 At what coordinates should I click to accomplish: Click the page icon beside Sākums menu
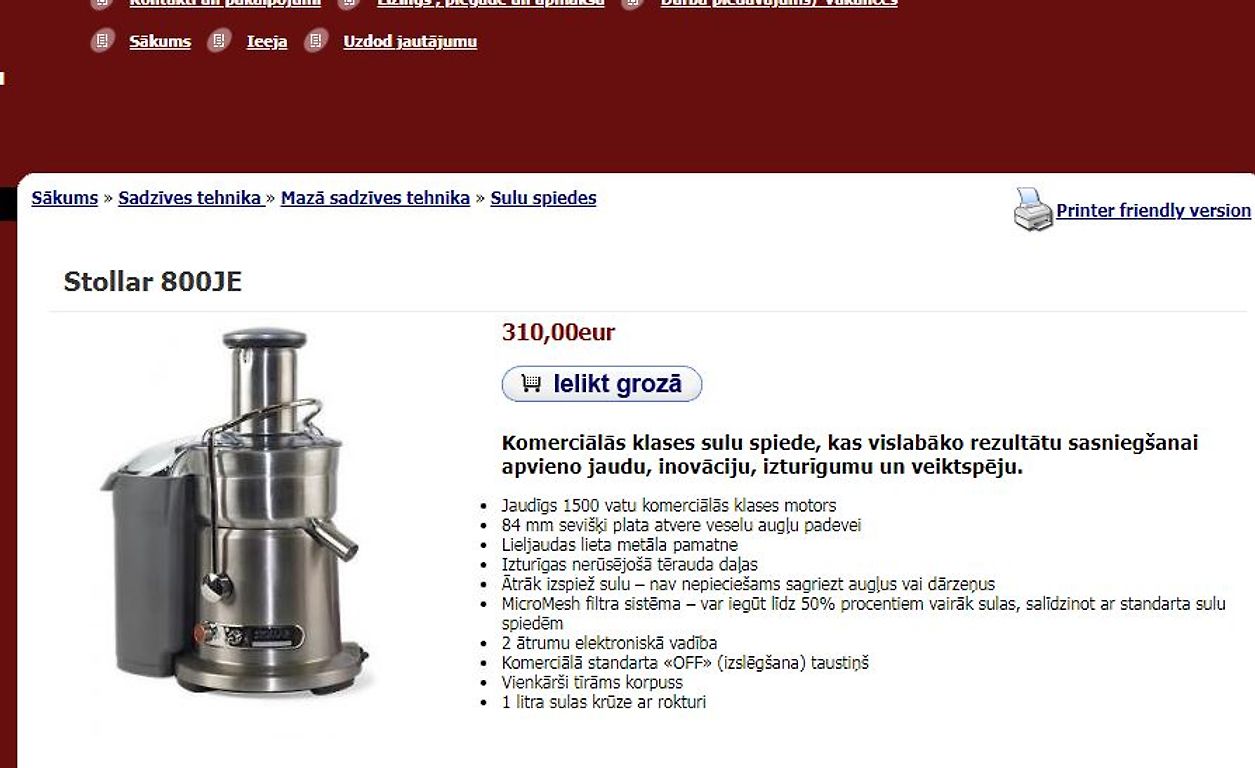pos(102,41)
